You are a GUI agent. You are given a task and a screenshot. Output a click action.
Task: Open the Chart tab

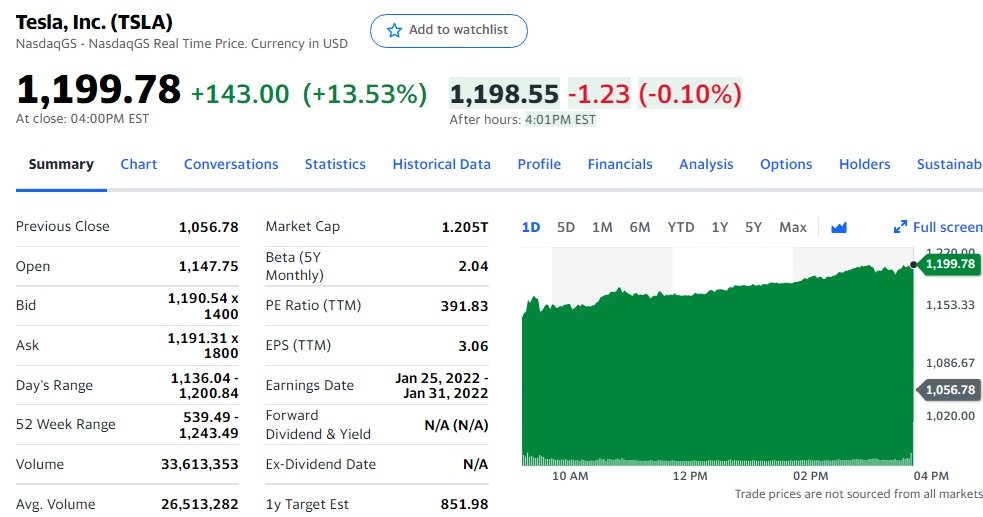tap(139, 164)
